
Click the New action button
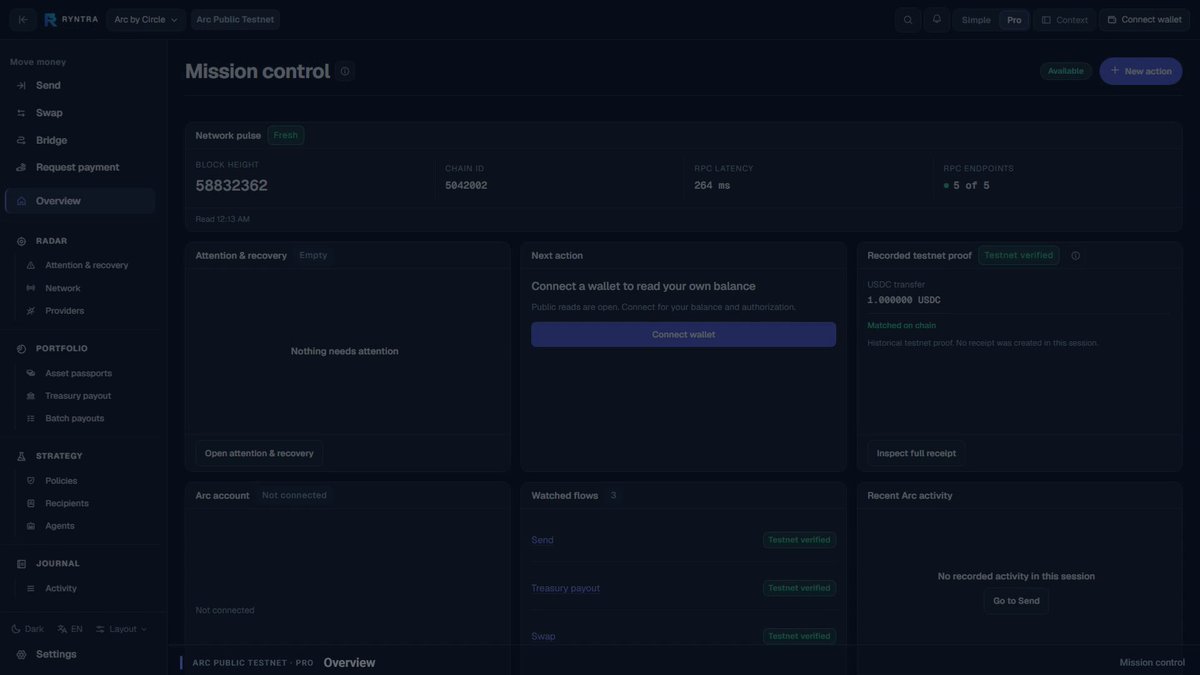[1141, 71]
